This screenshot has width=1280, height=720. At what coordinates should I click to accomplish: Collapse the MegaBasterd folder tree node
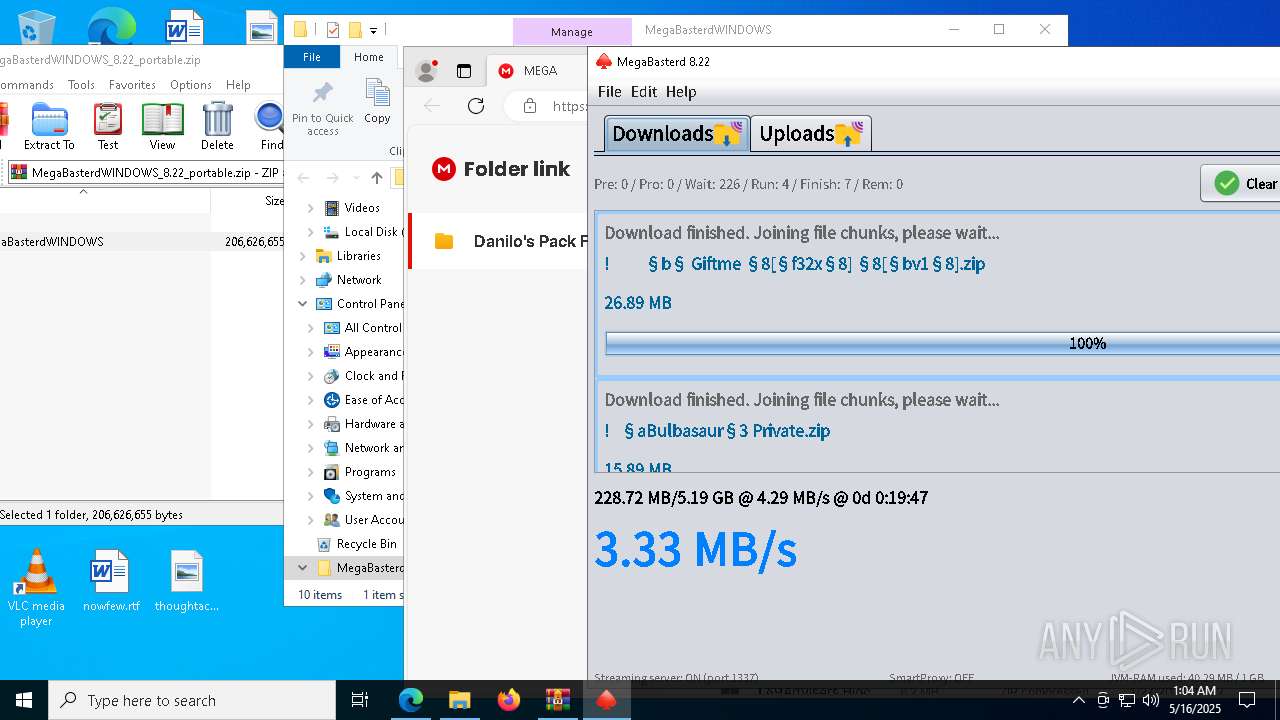coord(302,568)
